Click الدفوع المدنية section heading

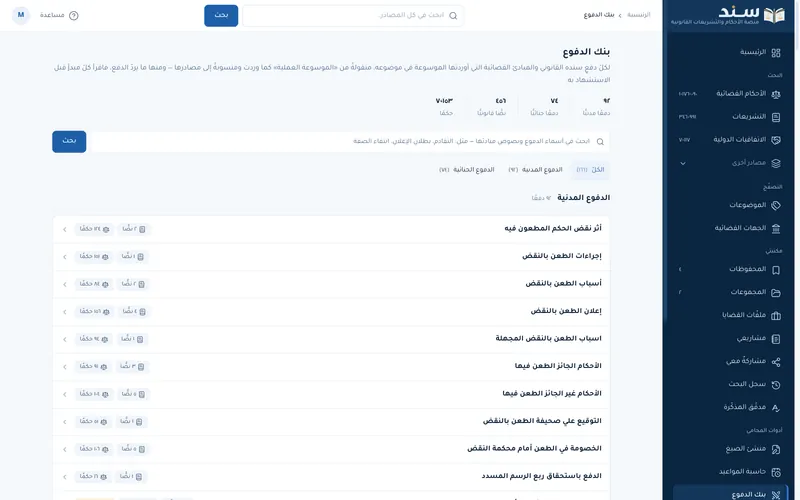coord(583,198)
